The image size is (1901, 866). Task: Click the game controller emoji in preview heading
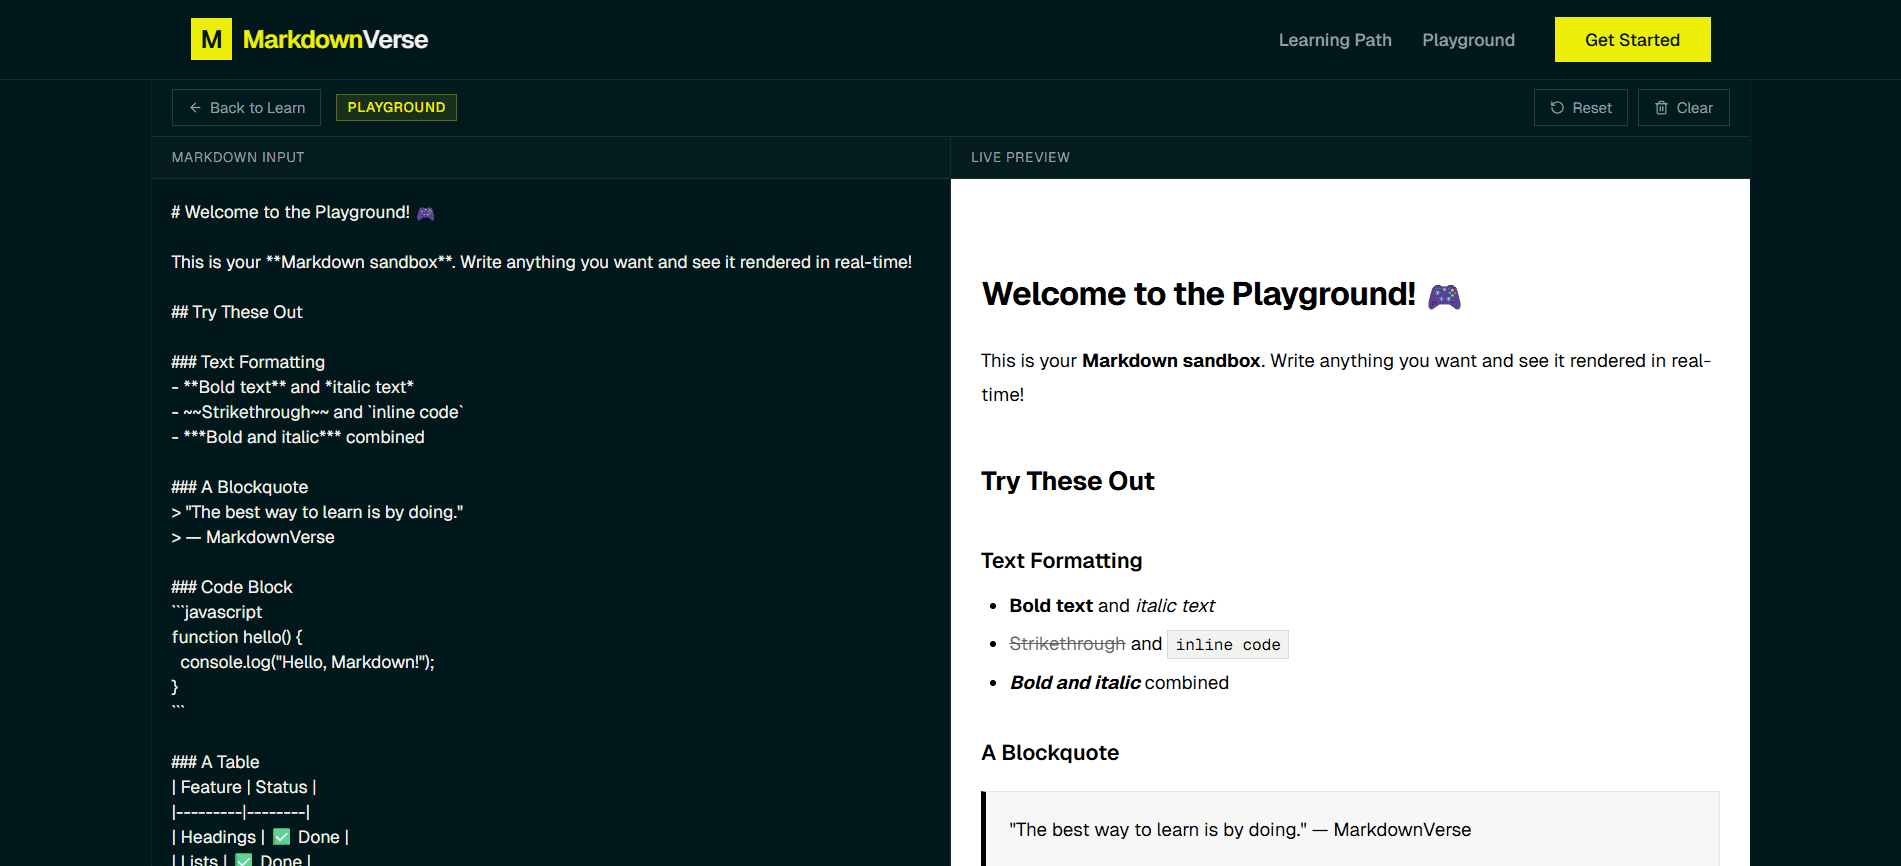click(x=1444, y=296)
